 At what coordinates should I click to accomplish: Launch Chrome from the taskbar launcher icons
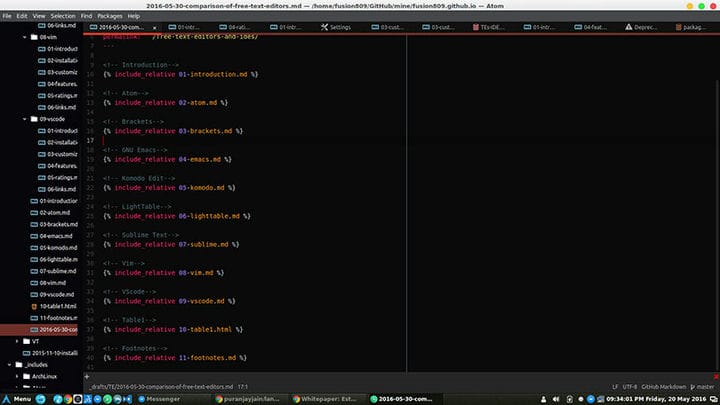[68, 399]
